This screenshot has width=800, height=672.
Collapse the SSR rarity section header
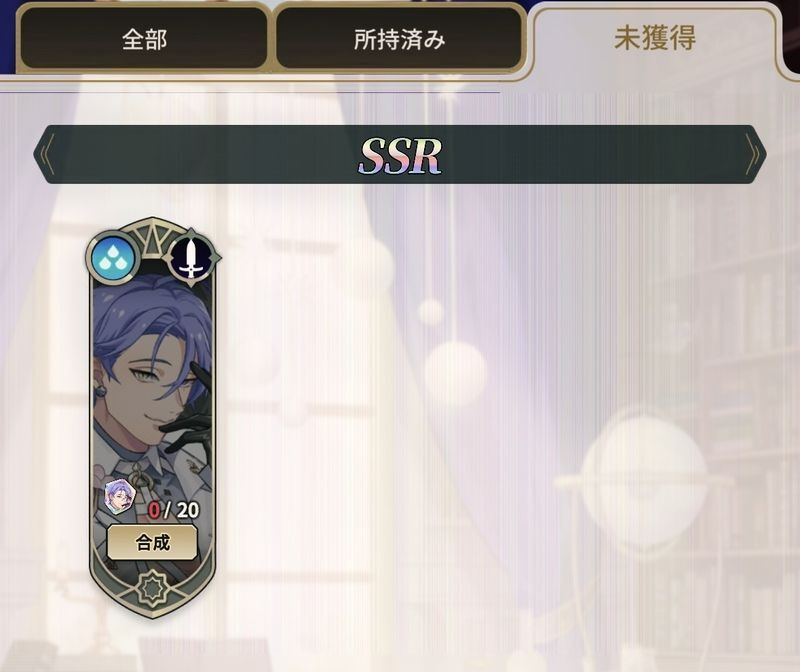400,154
